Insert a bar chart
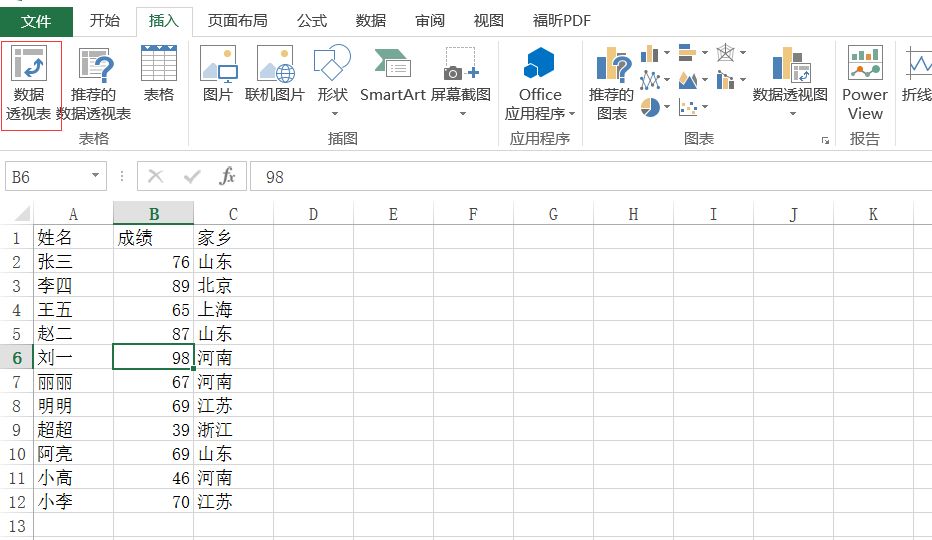The width and height of the screenshot is (932, 540). (687, 53)
